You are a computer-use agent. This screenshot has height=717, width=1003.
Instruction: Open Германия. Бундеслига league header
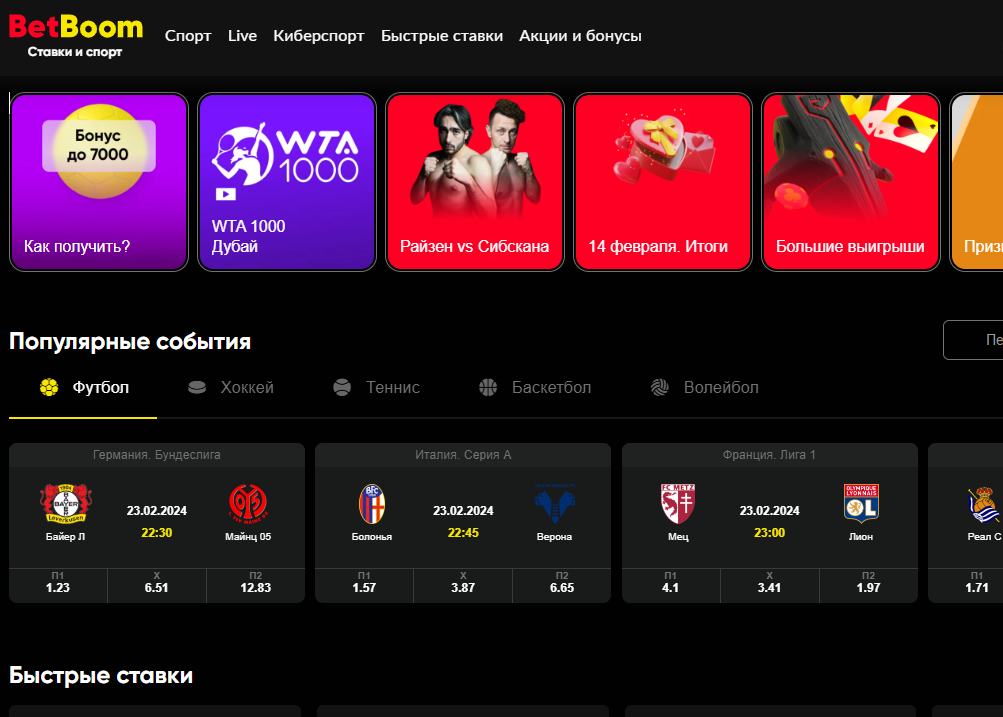tap(157, 455)
